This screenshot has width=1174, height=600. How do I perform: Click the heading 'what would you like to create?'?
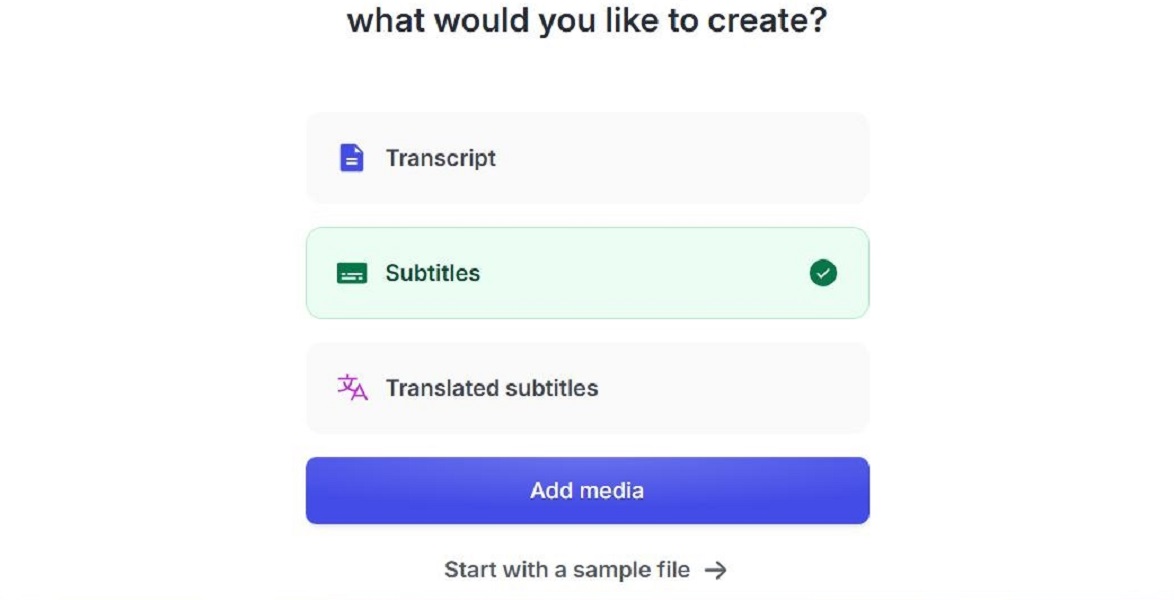(x=587, y=20)
